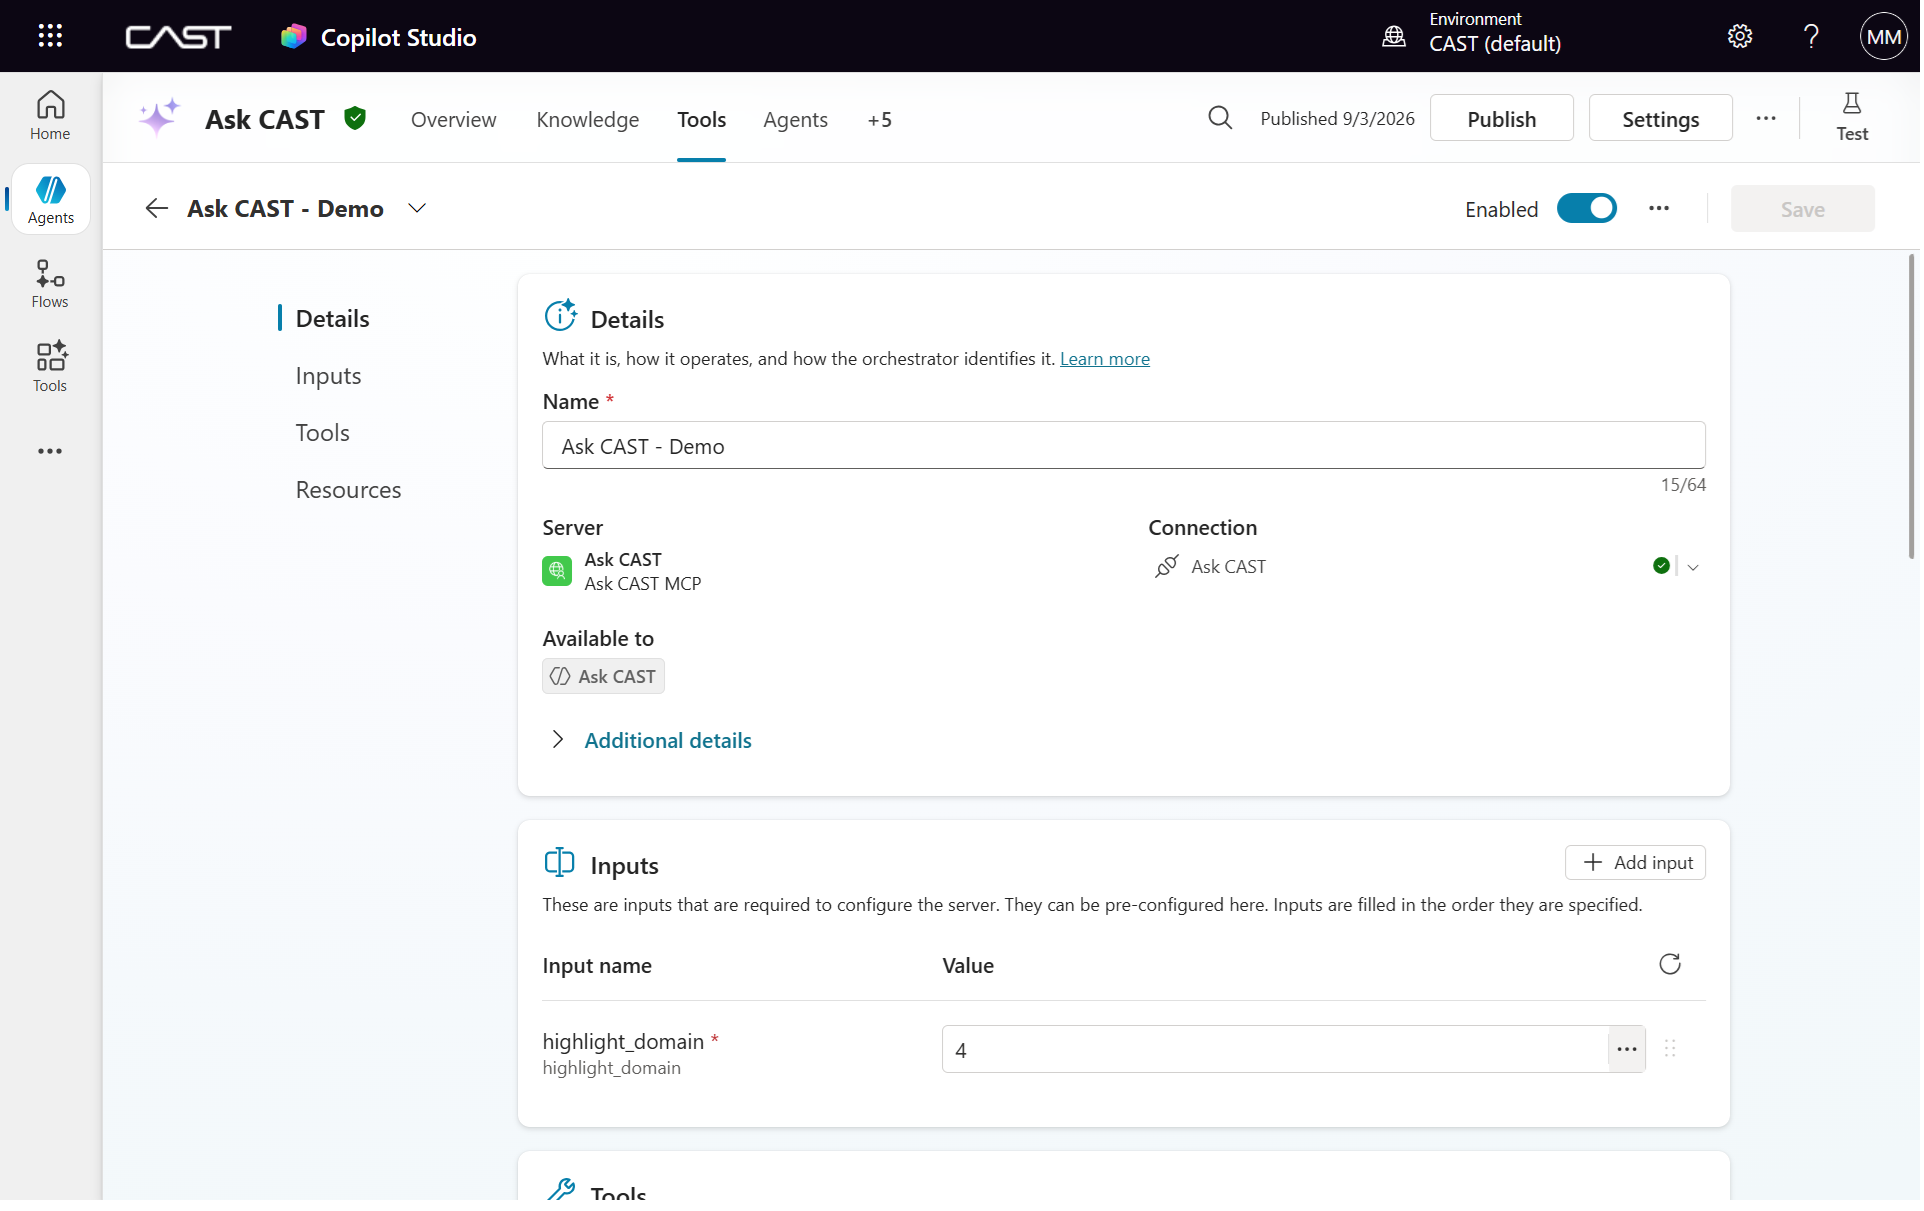Open the Environment picker globe icon
This screenshot has height=1211, width=1924.
coord(1394,37)
